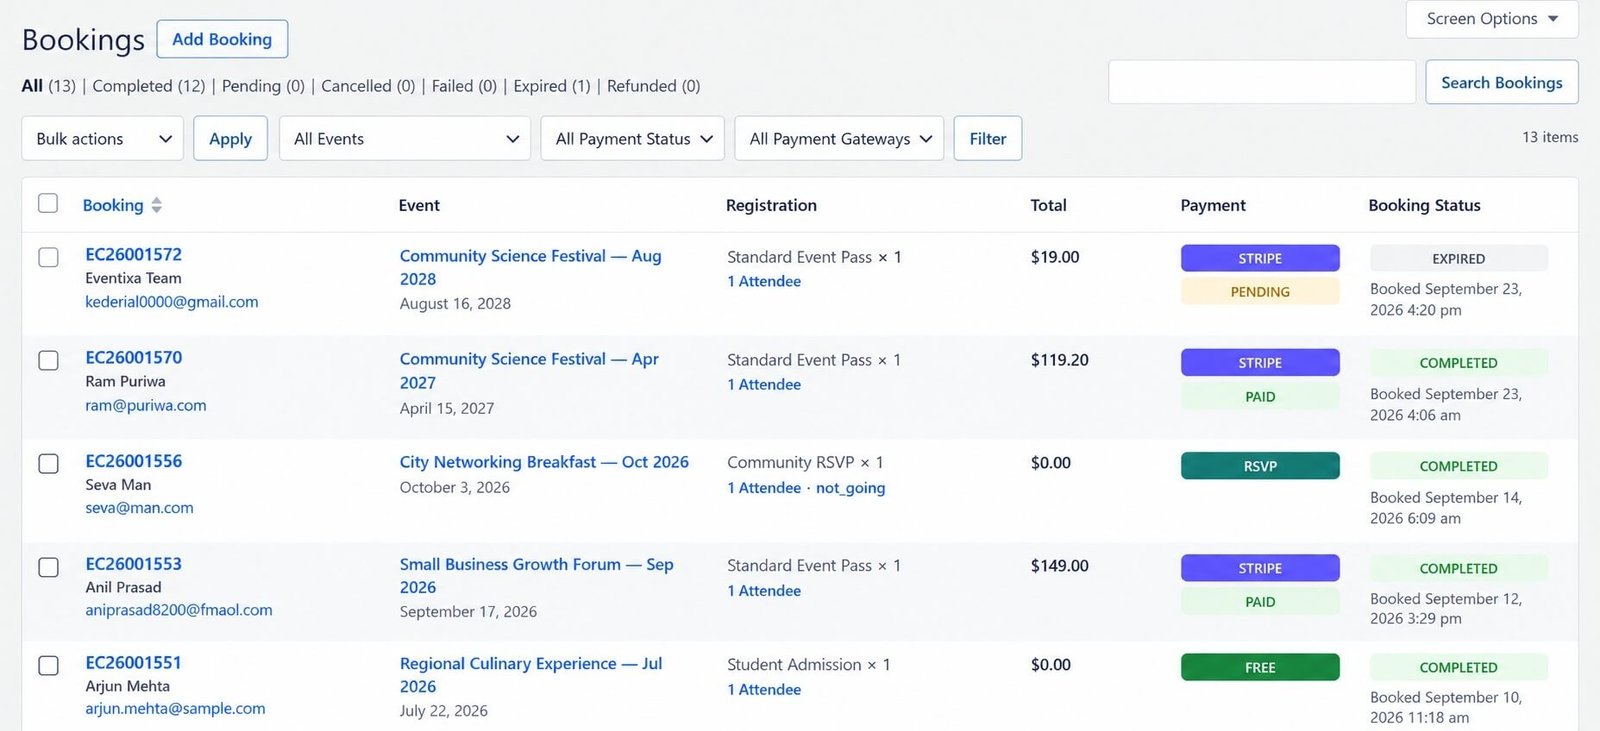Viewport: 1600px width, 731px height.
Task: Click the ram@puriwa.com email link
Action: point(145,405)
